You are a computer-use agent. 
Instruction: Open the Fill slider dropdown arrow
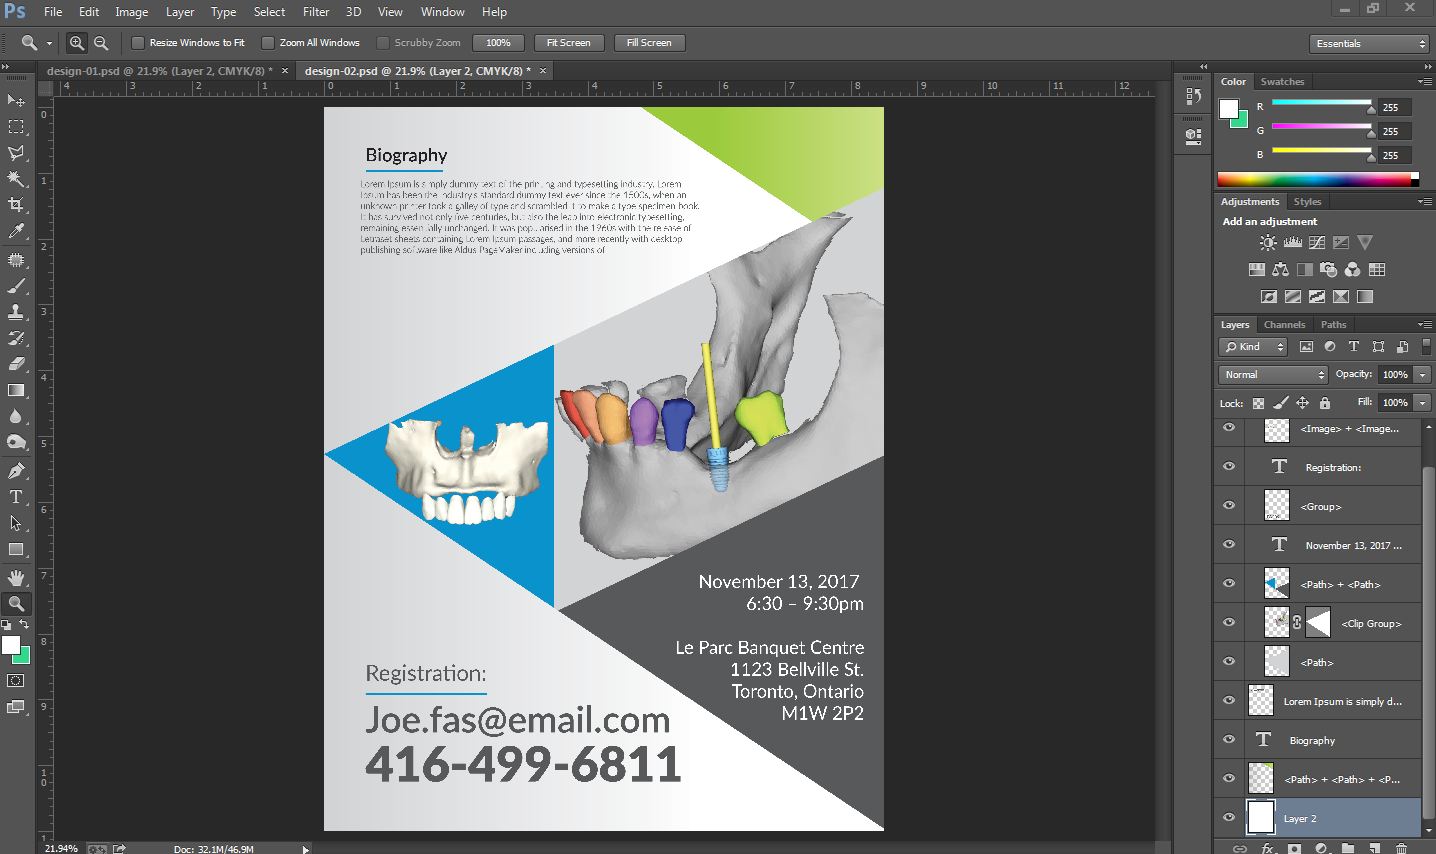pyautogui.click(x=1422, y=402)
